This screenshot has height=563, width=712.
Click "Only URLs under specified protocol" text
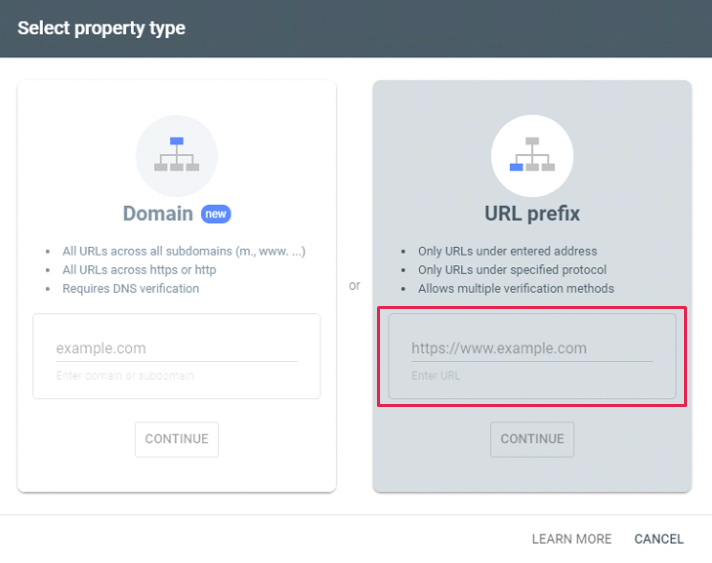coord(512,270)
